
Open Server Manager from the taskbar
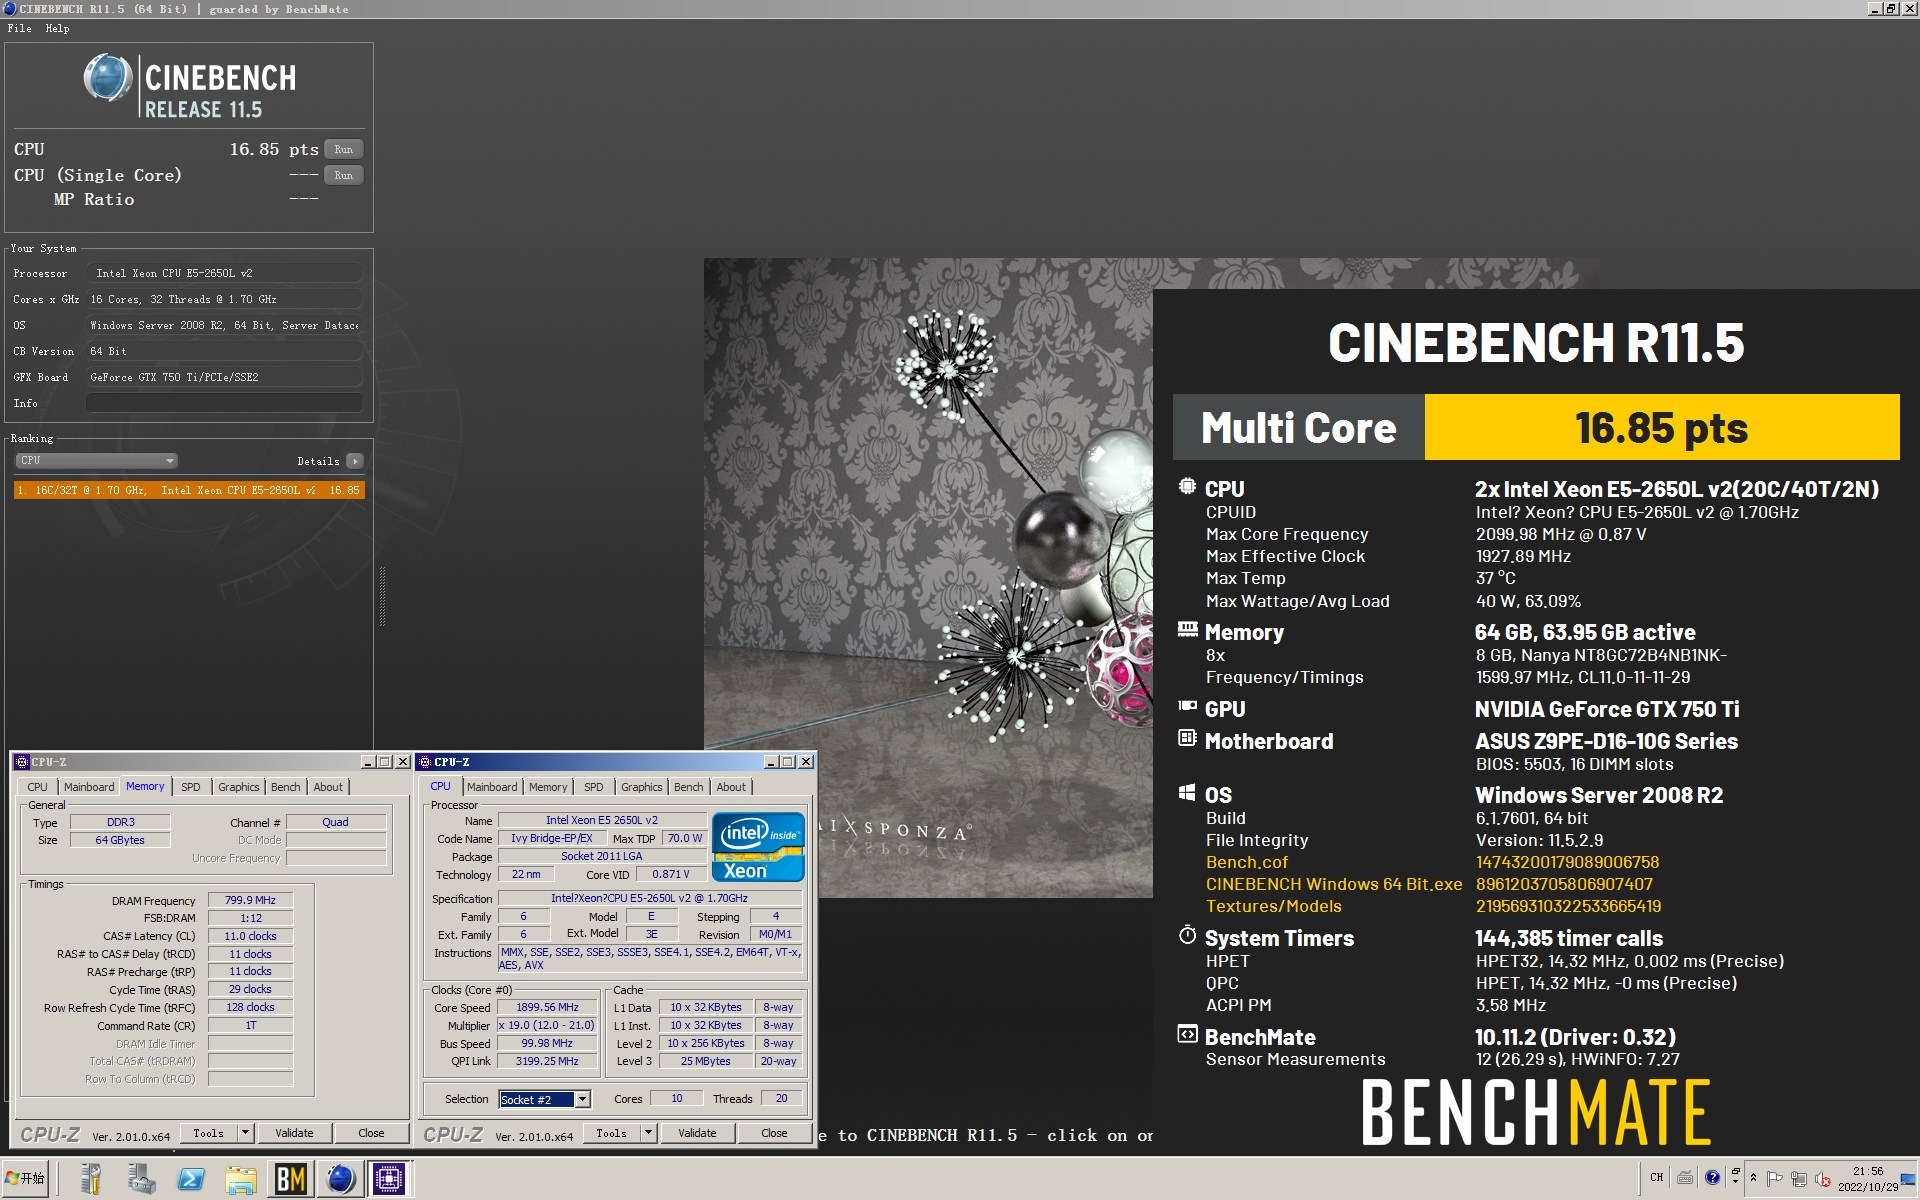pos(91,1179)
